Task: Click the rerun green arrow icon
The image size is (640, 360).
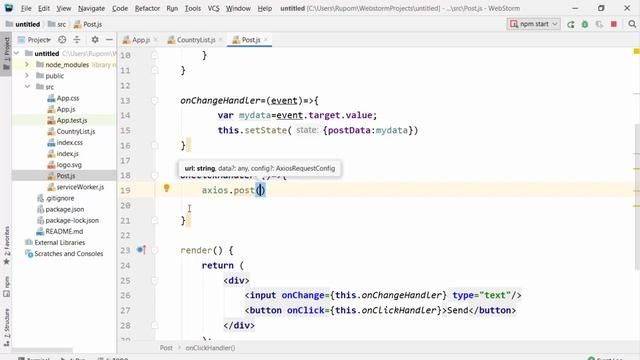Action: pyautogui.click(x=571, y=24)
